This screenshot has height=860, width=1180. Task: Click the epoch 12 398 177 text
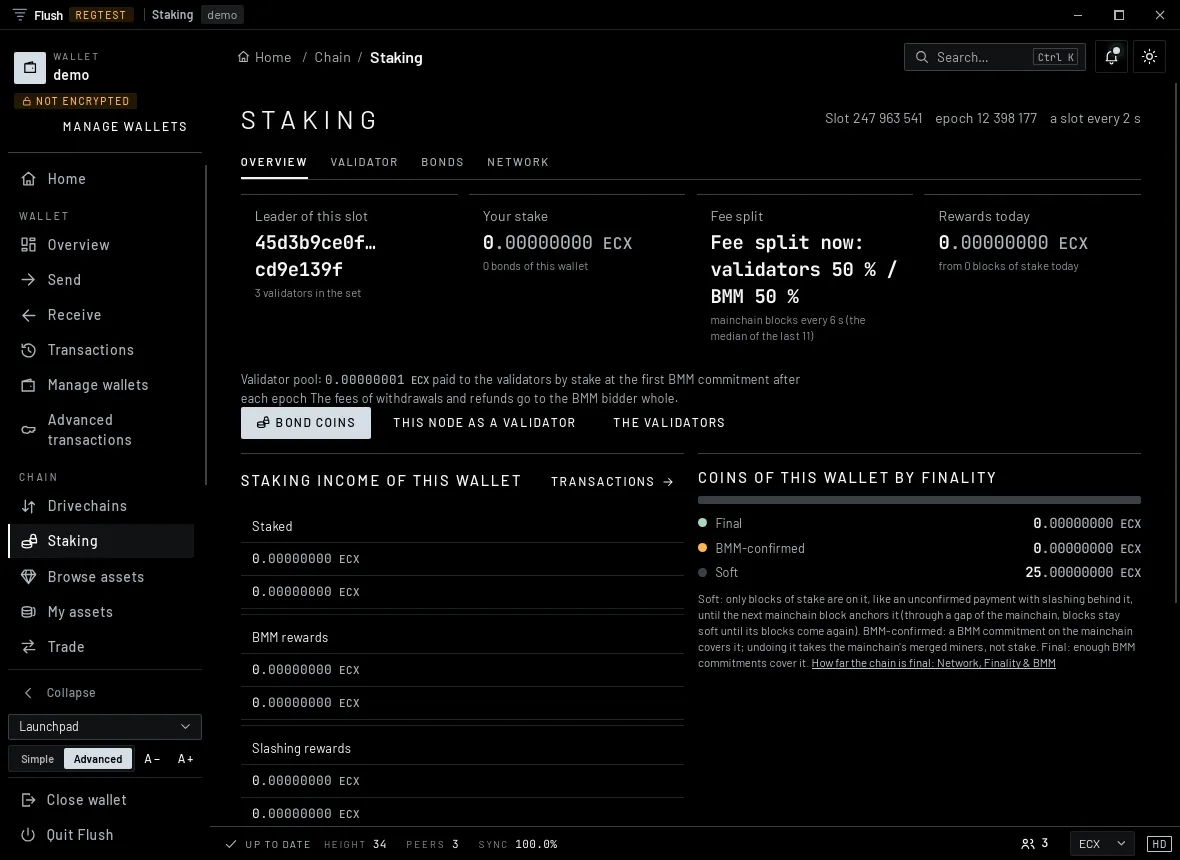click(986, 119)
